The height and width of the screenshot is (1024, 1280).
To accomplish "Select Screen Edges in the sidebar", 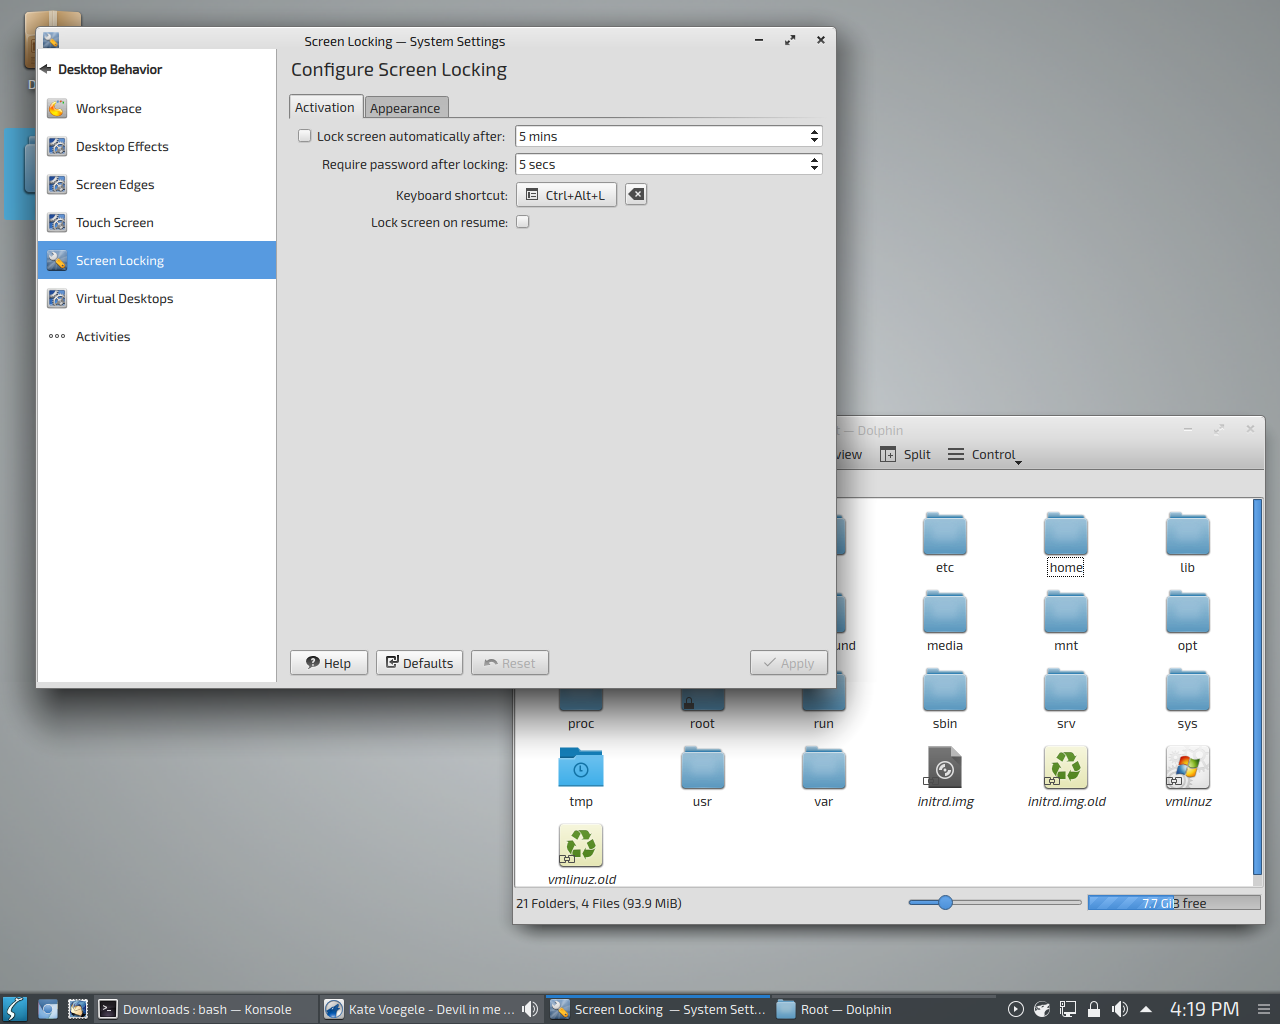I will click(x=157, y=184).
